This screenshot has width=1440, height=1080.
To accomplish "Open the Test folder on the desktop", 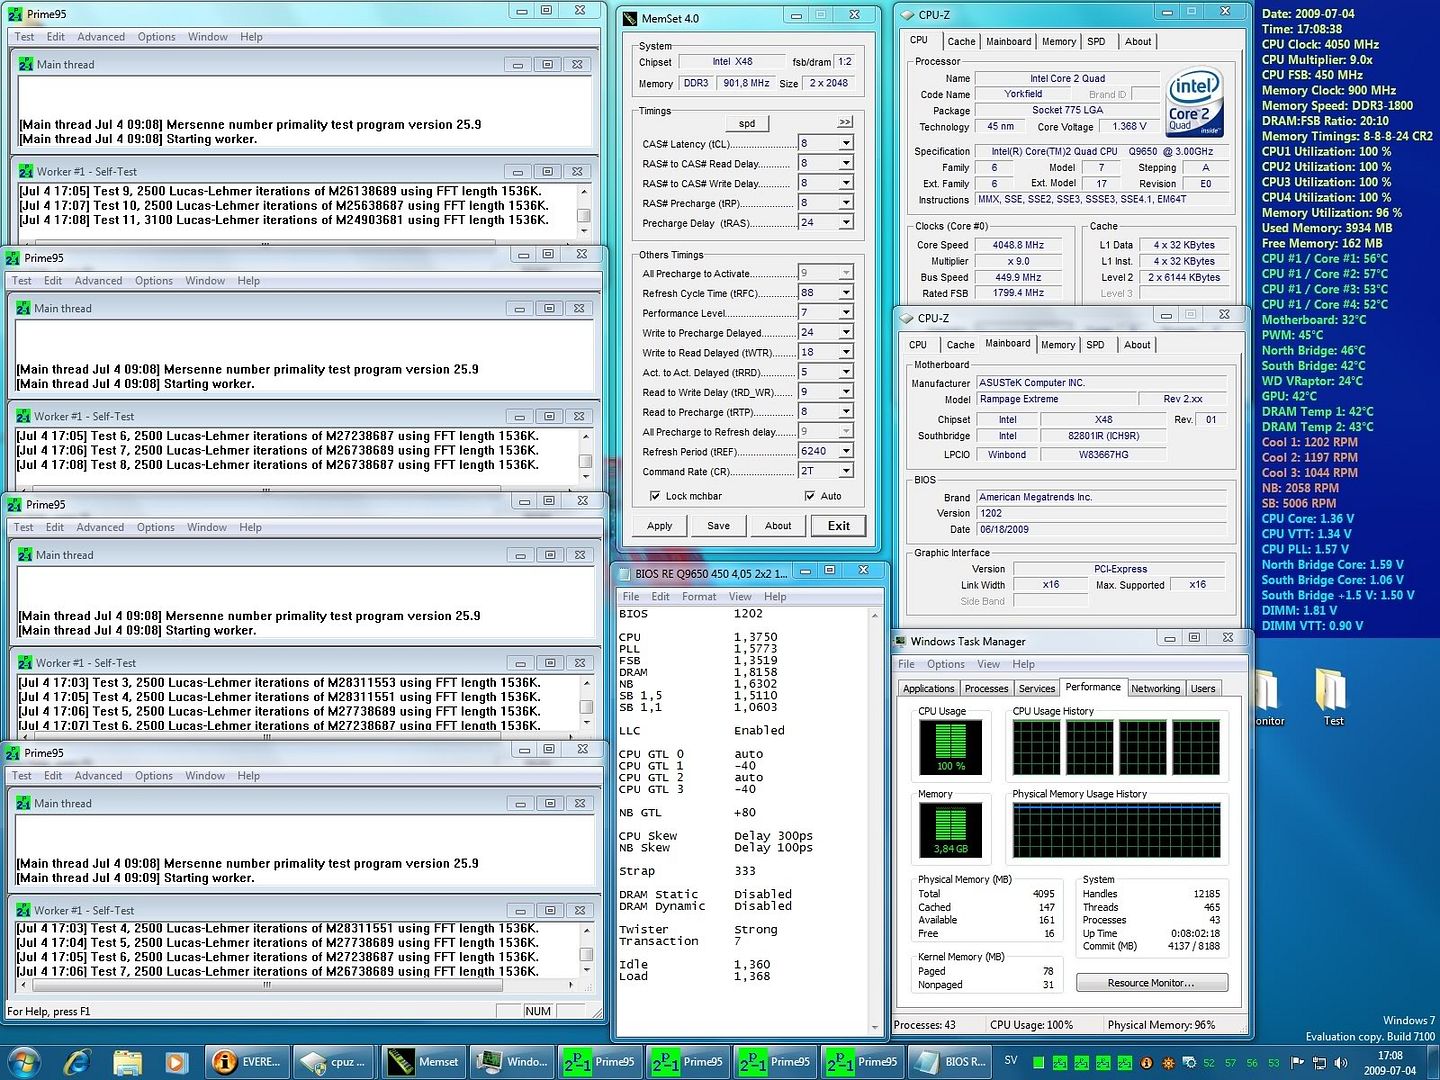I will pyautogui.click(x=1332, y=696).
